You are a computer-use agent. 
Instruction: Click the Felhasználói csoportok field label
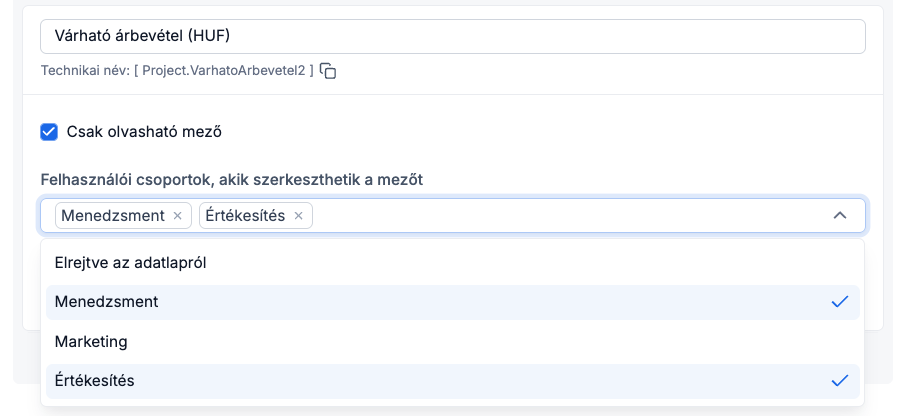(x=231, y=180)
